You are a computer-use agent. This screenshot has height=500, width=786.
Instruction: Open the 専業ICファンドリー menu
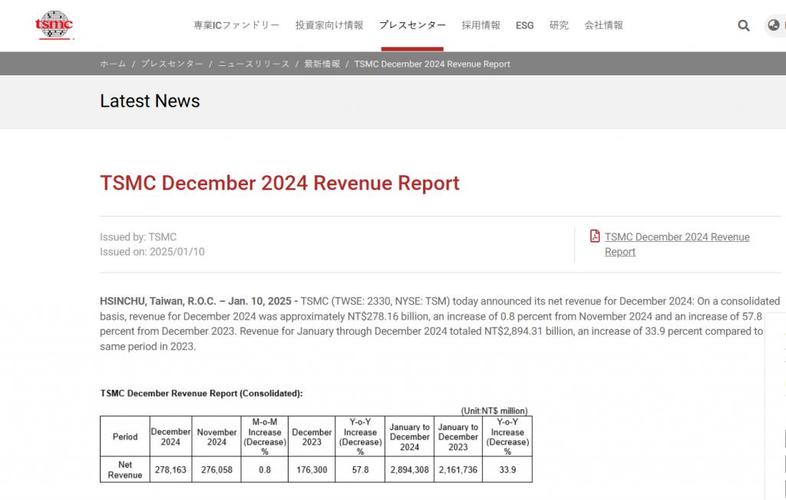236,25
